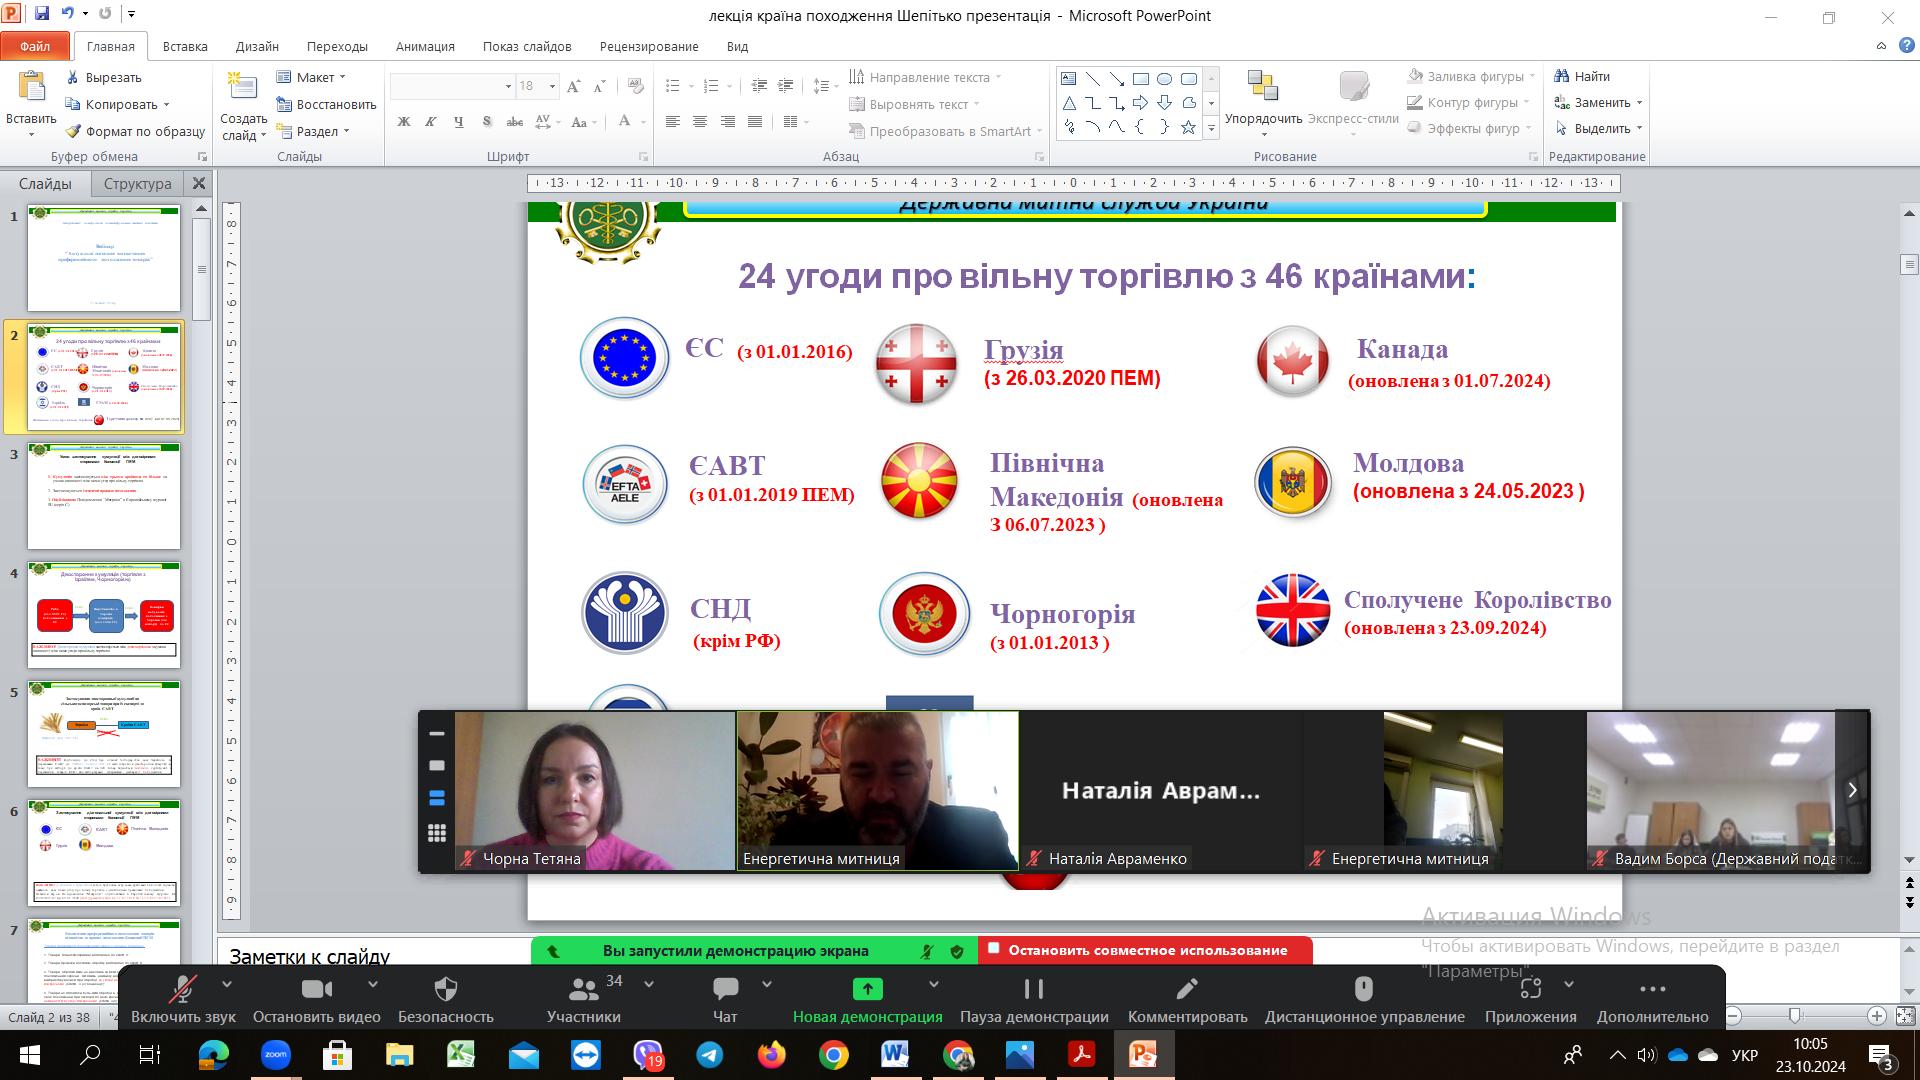This screenshot has height=1080, width=1920.
Task: Switch to Показ слайдов ribbon tab
Action: pyautogui.click(x=527, y=46)
